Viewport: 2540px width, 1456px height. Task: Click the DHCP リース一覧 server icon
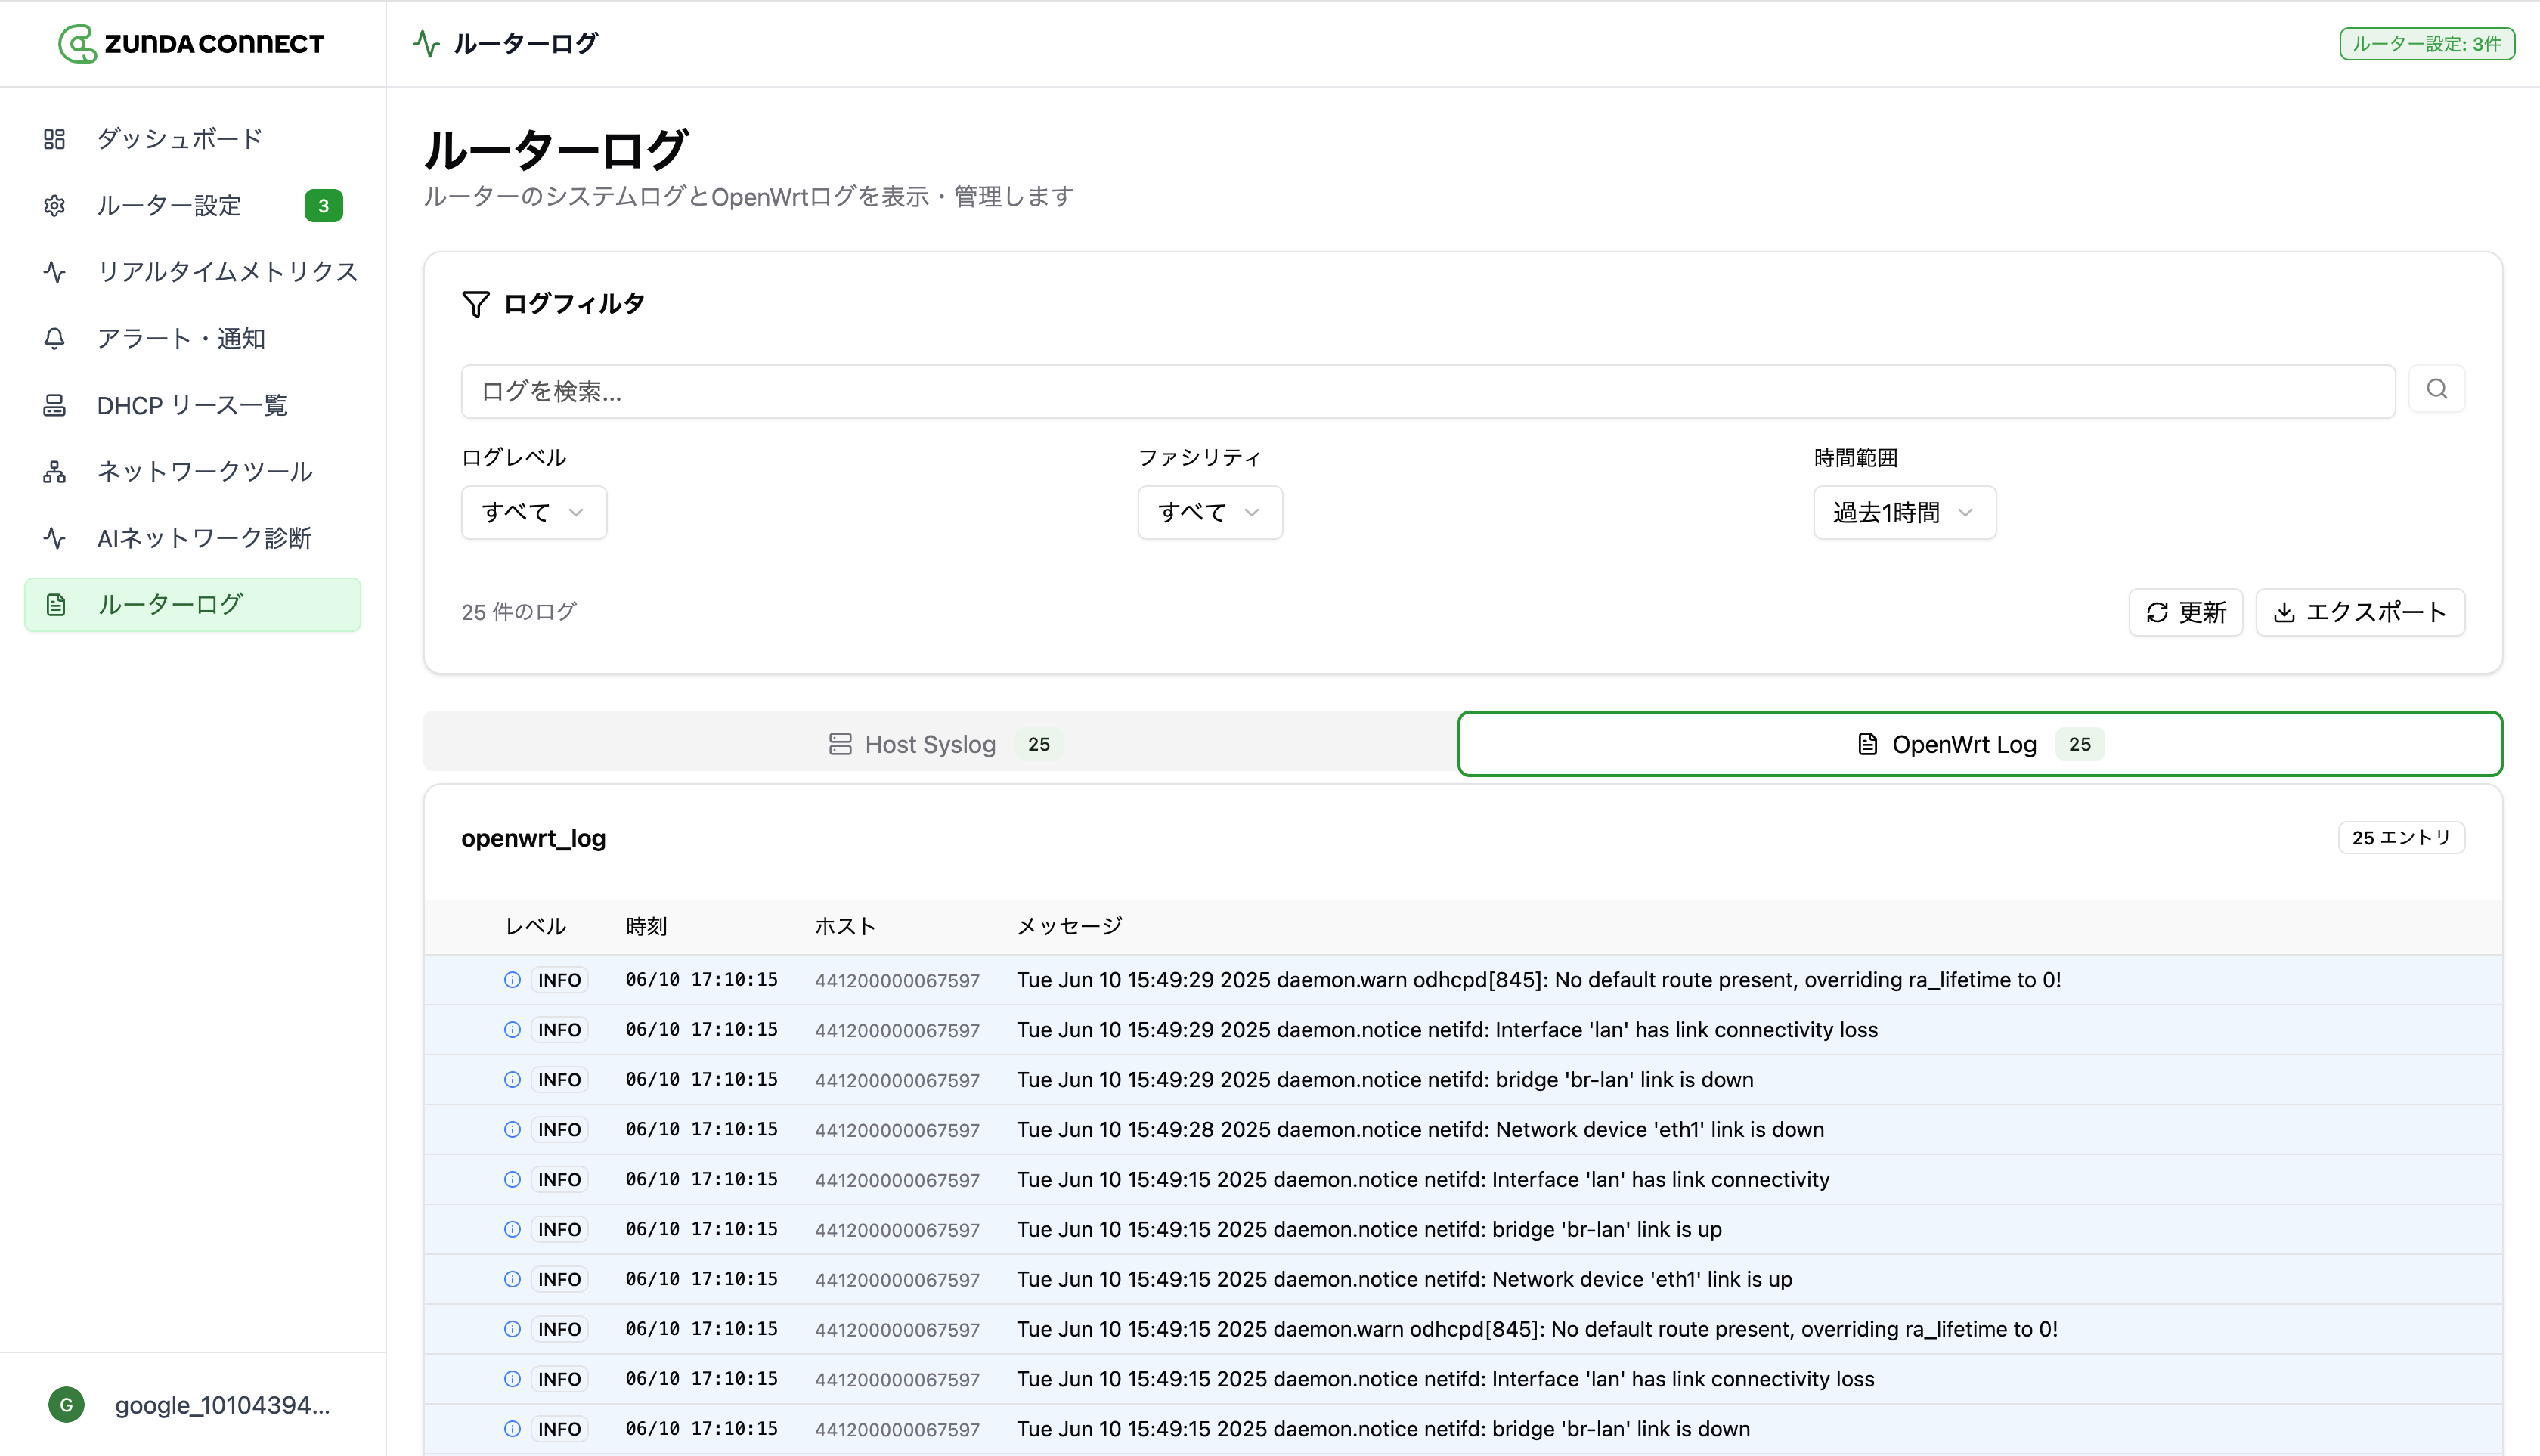point(55,406)
